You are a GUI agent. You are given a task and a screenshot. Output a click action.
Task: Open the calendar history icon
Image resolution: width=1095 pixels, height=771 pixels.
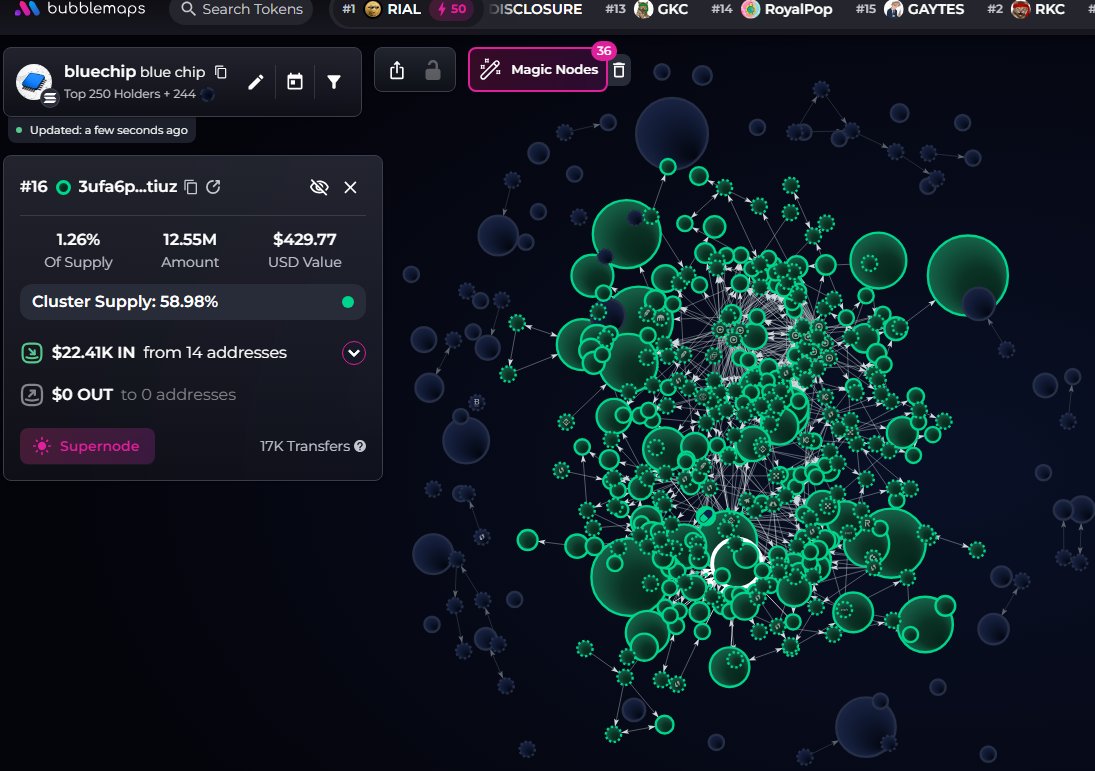295,82
